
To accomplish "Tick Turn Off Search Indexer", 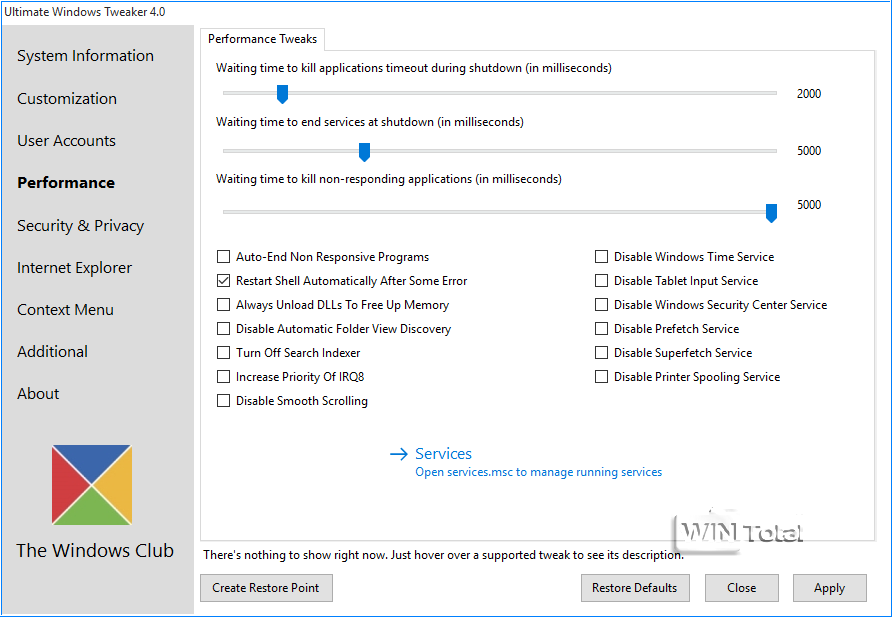I will (x=224, y=353).
